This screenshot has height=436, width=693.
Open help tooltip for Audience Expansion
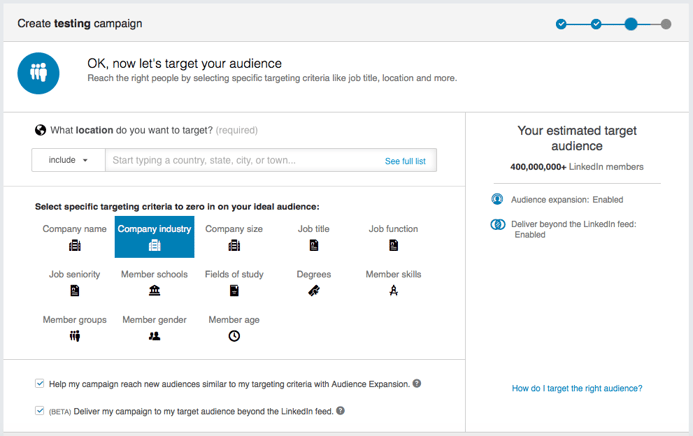coord(417,383)
